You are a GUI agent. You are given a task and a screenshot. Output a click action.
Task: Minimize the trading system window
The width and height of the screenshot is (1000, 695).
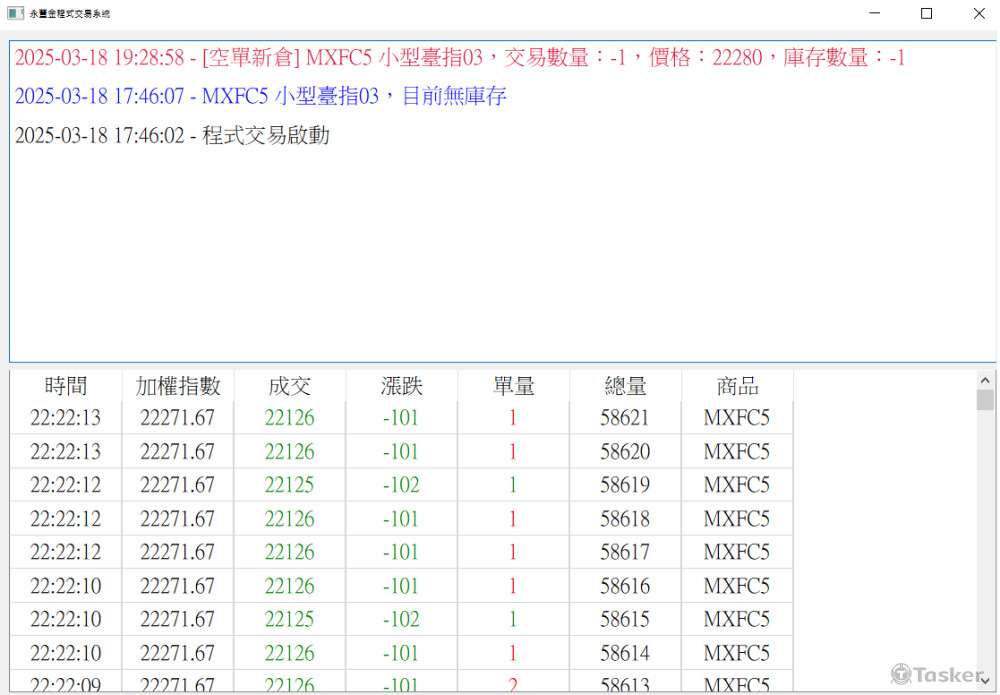(875, 14)
